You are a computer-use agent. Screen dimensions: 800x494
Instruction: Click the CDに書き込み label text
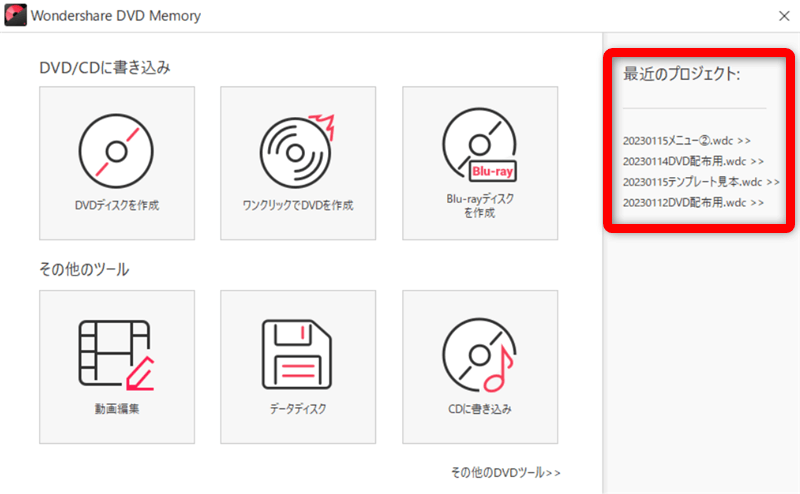click(480, 409)
